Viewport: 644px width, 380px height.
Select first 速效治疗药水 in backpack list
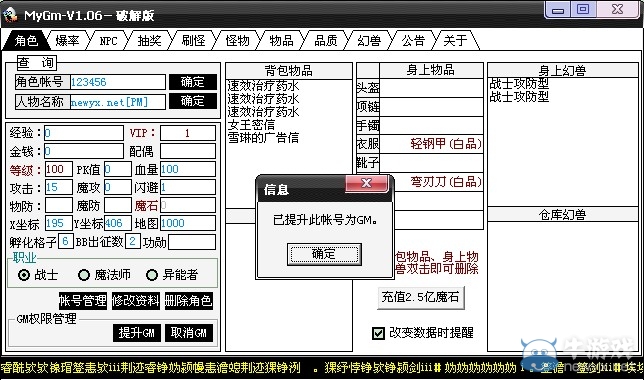point(264,86)
